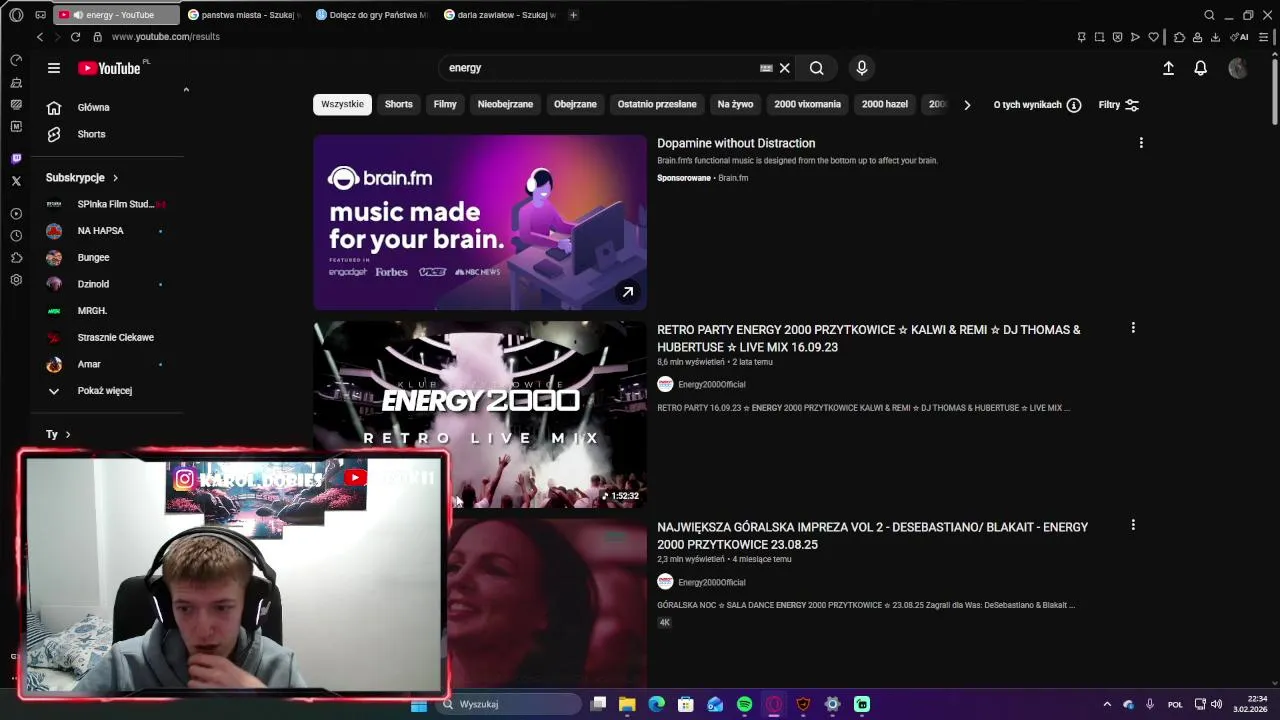Search tabs with the title bar magnifier
Screen dimensions: 1280x720
pos(1209,15)
